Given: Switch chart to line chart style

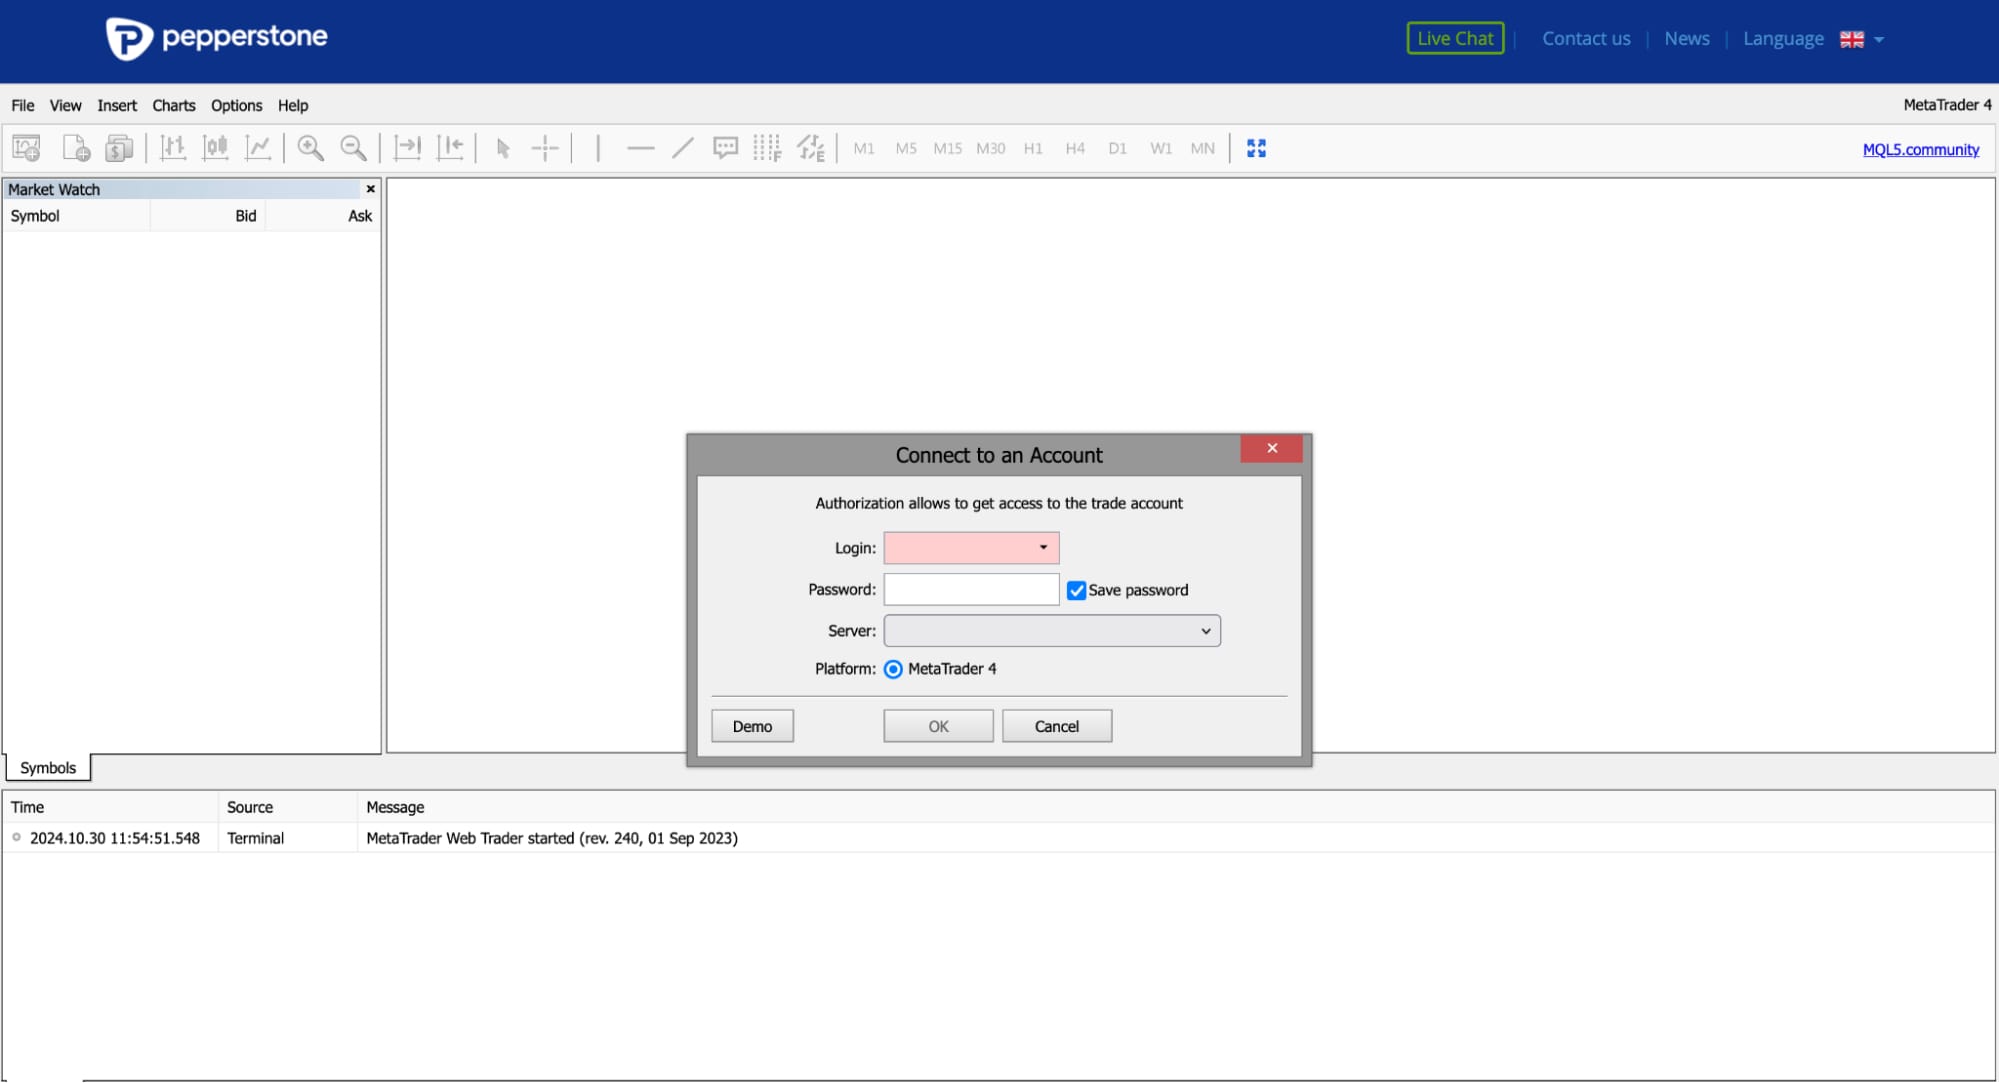Looking at the screenshot, I should click(x=258, y=148).
